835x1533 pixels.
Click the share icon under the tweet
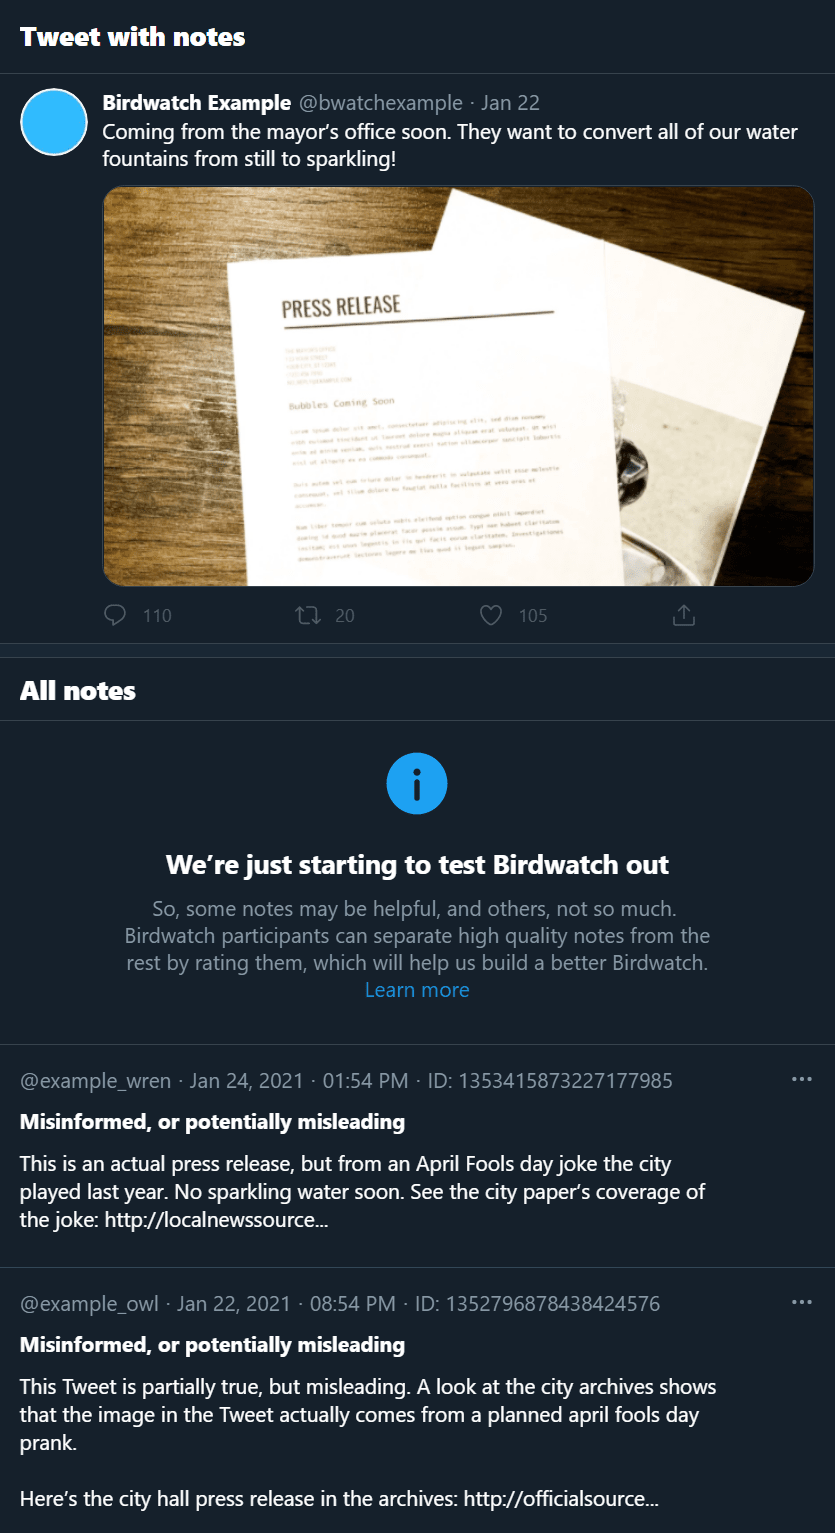point(684,615)
